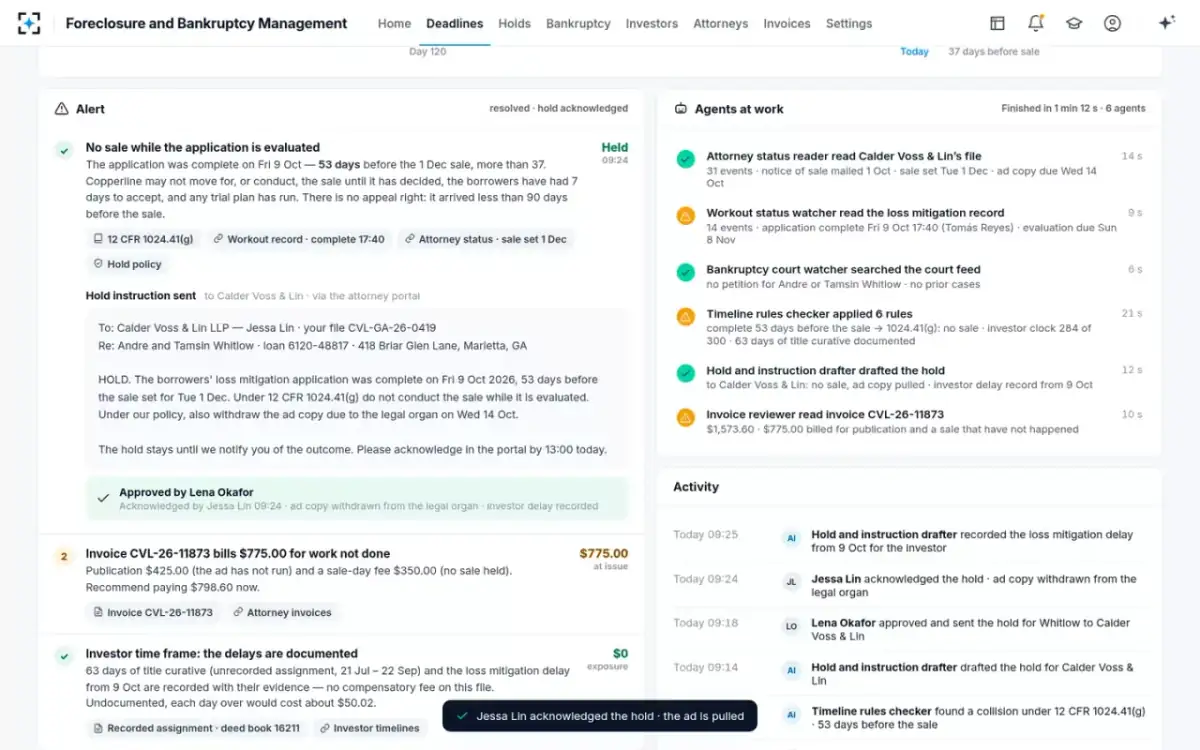Screen dimensions: 1200x750
Task: Open the Invoices tab
Action: tap(787, 23)
